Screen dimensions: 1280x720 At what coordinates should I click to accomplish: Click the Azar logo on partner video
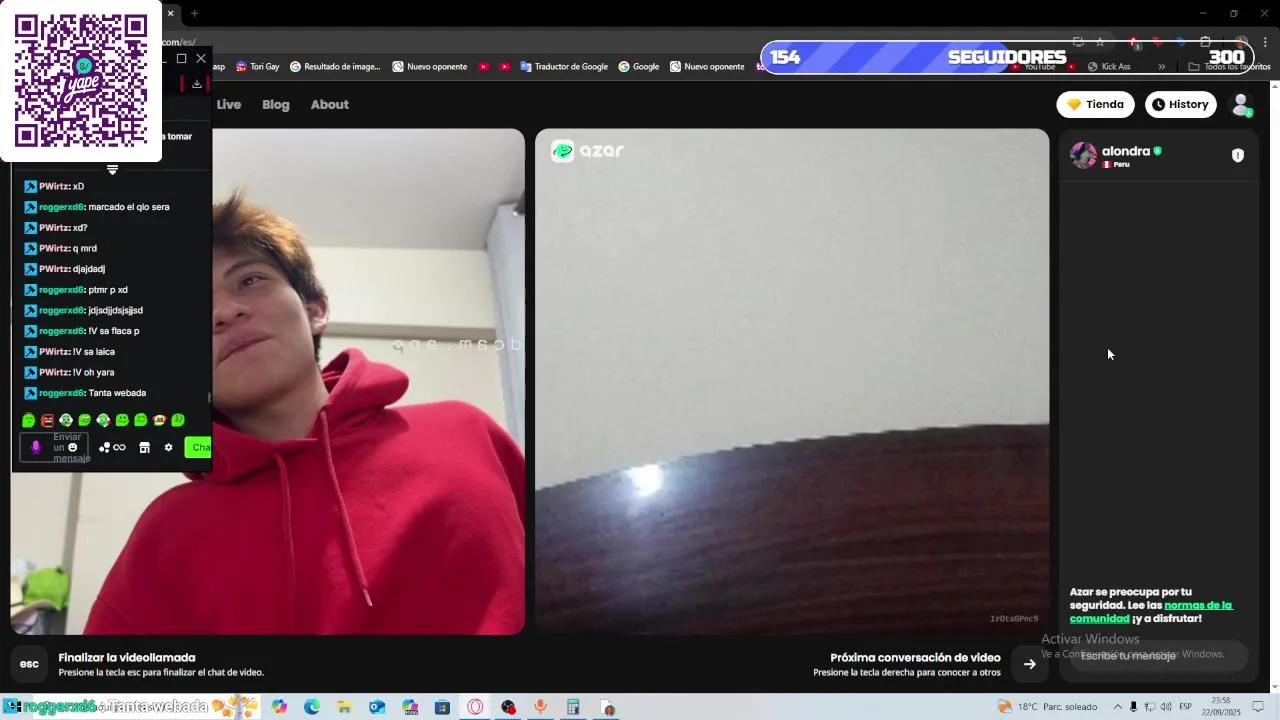(588, 151)
